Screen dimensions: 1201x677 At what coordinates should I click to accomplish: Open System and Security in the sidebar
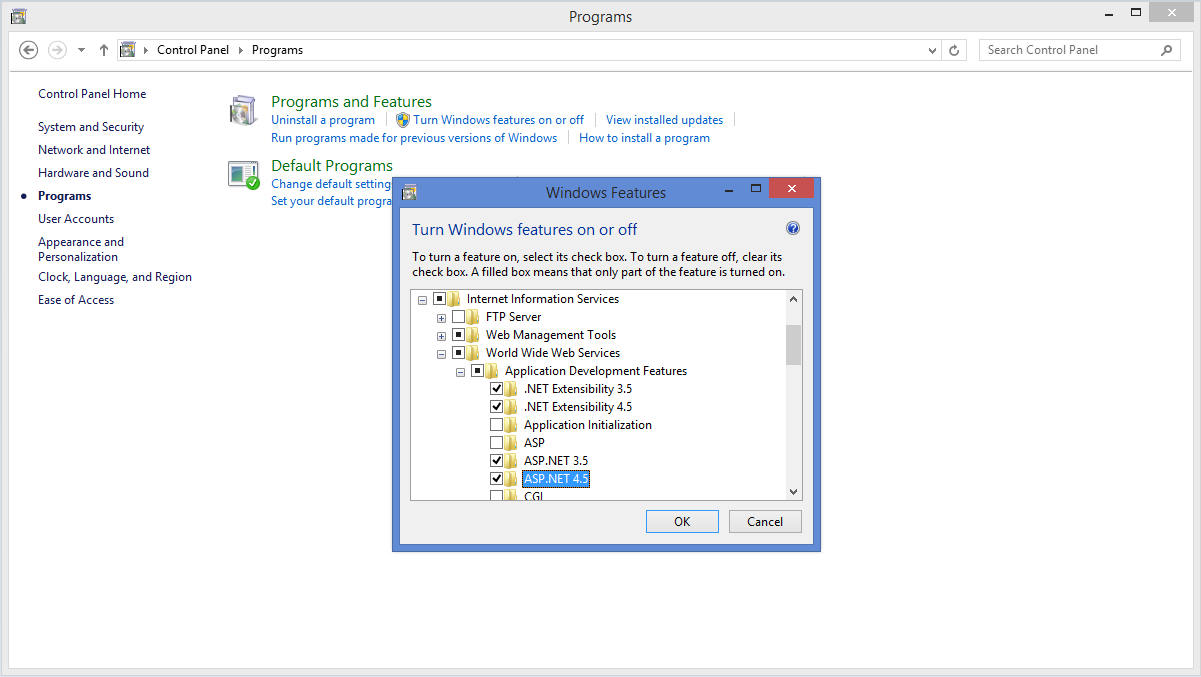coord(91,127)
